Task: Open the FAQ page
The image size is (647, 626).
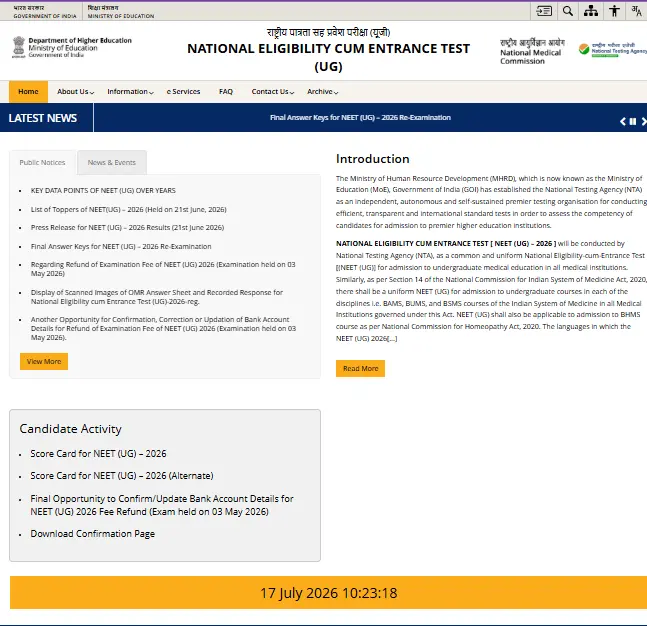Action: [x=226, y=92]
